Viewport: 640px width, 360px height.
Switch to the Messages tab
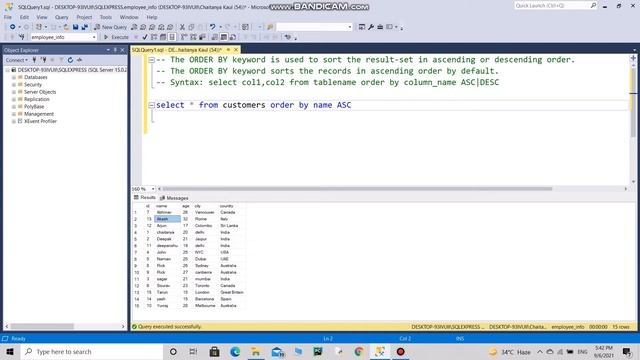(174, 198)
